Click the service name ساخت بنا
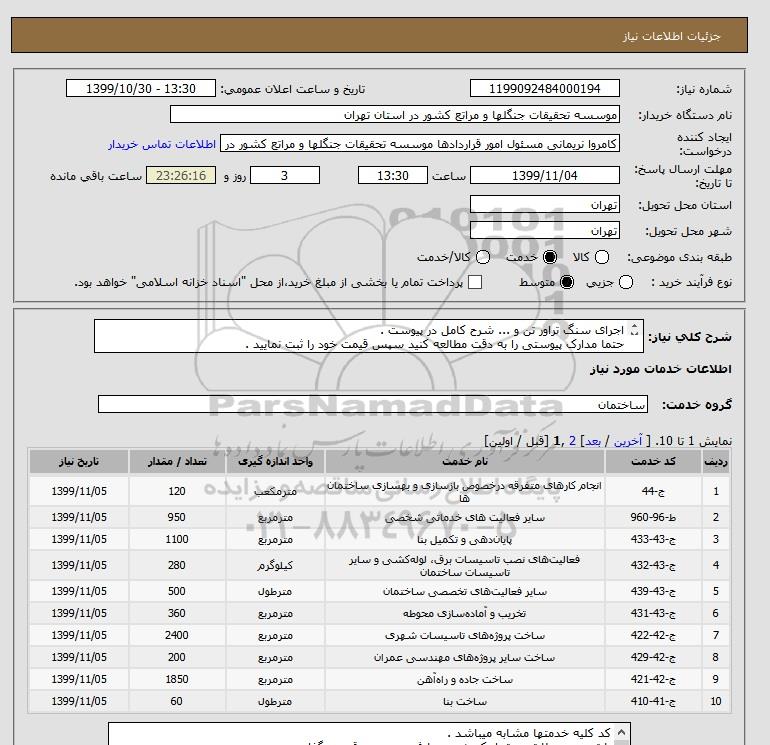Image resolution: width=770 pixels, height=745 pixels. click(465, 701)
